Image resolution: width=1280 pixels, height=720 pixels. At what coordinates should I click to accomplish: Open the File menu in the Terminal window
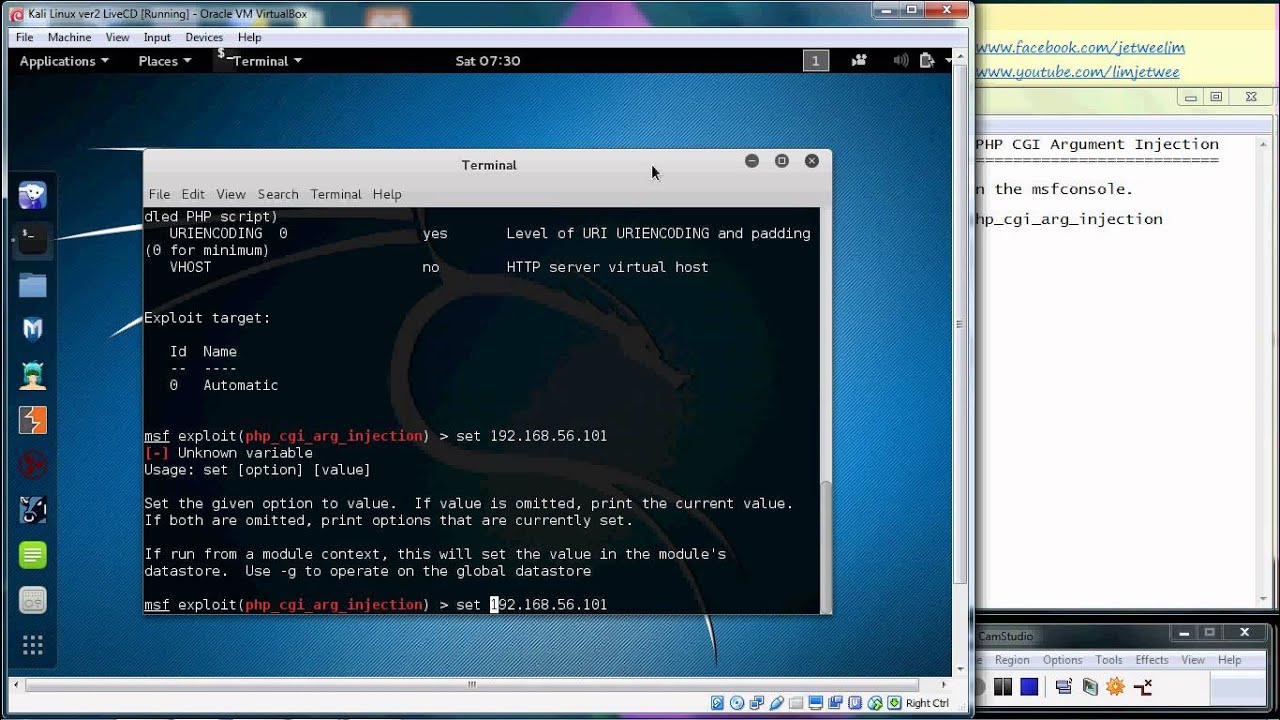coord(159,194)
